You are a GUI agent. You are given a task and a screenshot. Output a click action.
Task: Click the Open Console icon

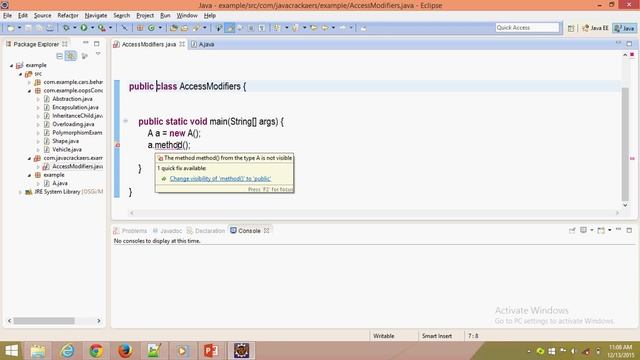coord(601,230)
